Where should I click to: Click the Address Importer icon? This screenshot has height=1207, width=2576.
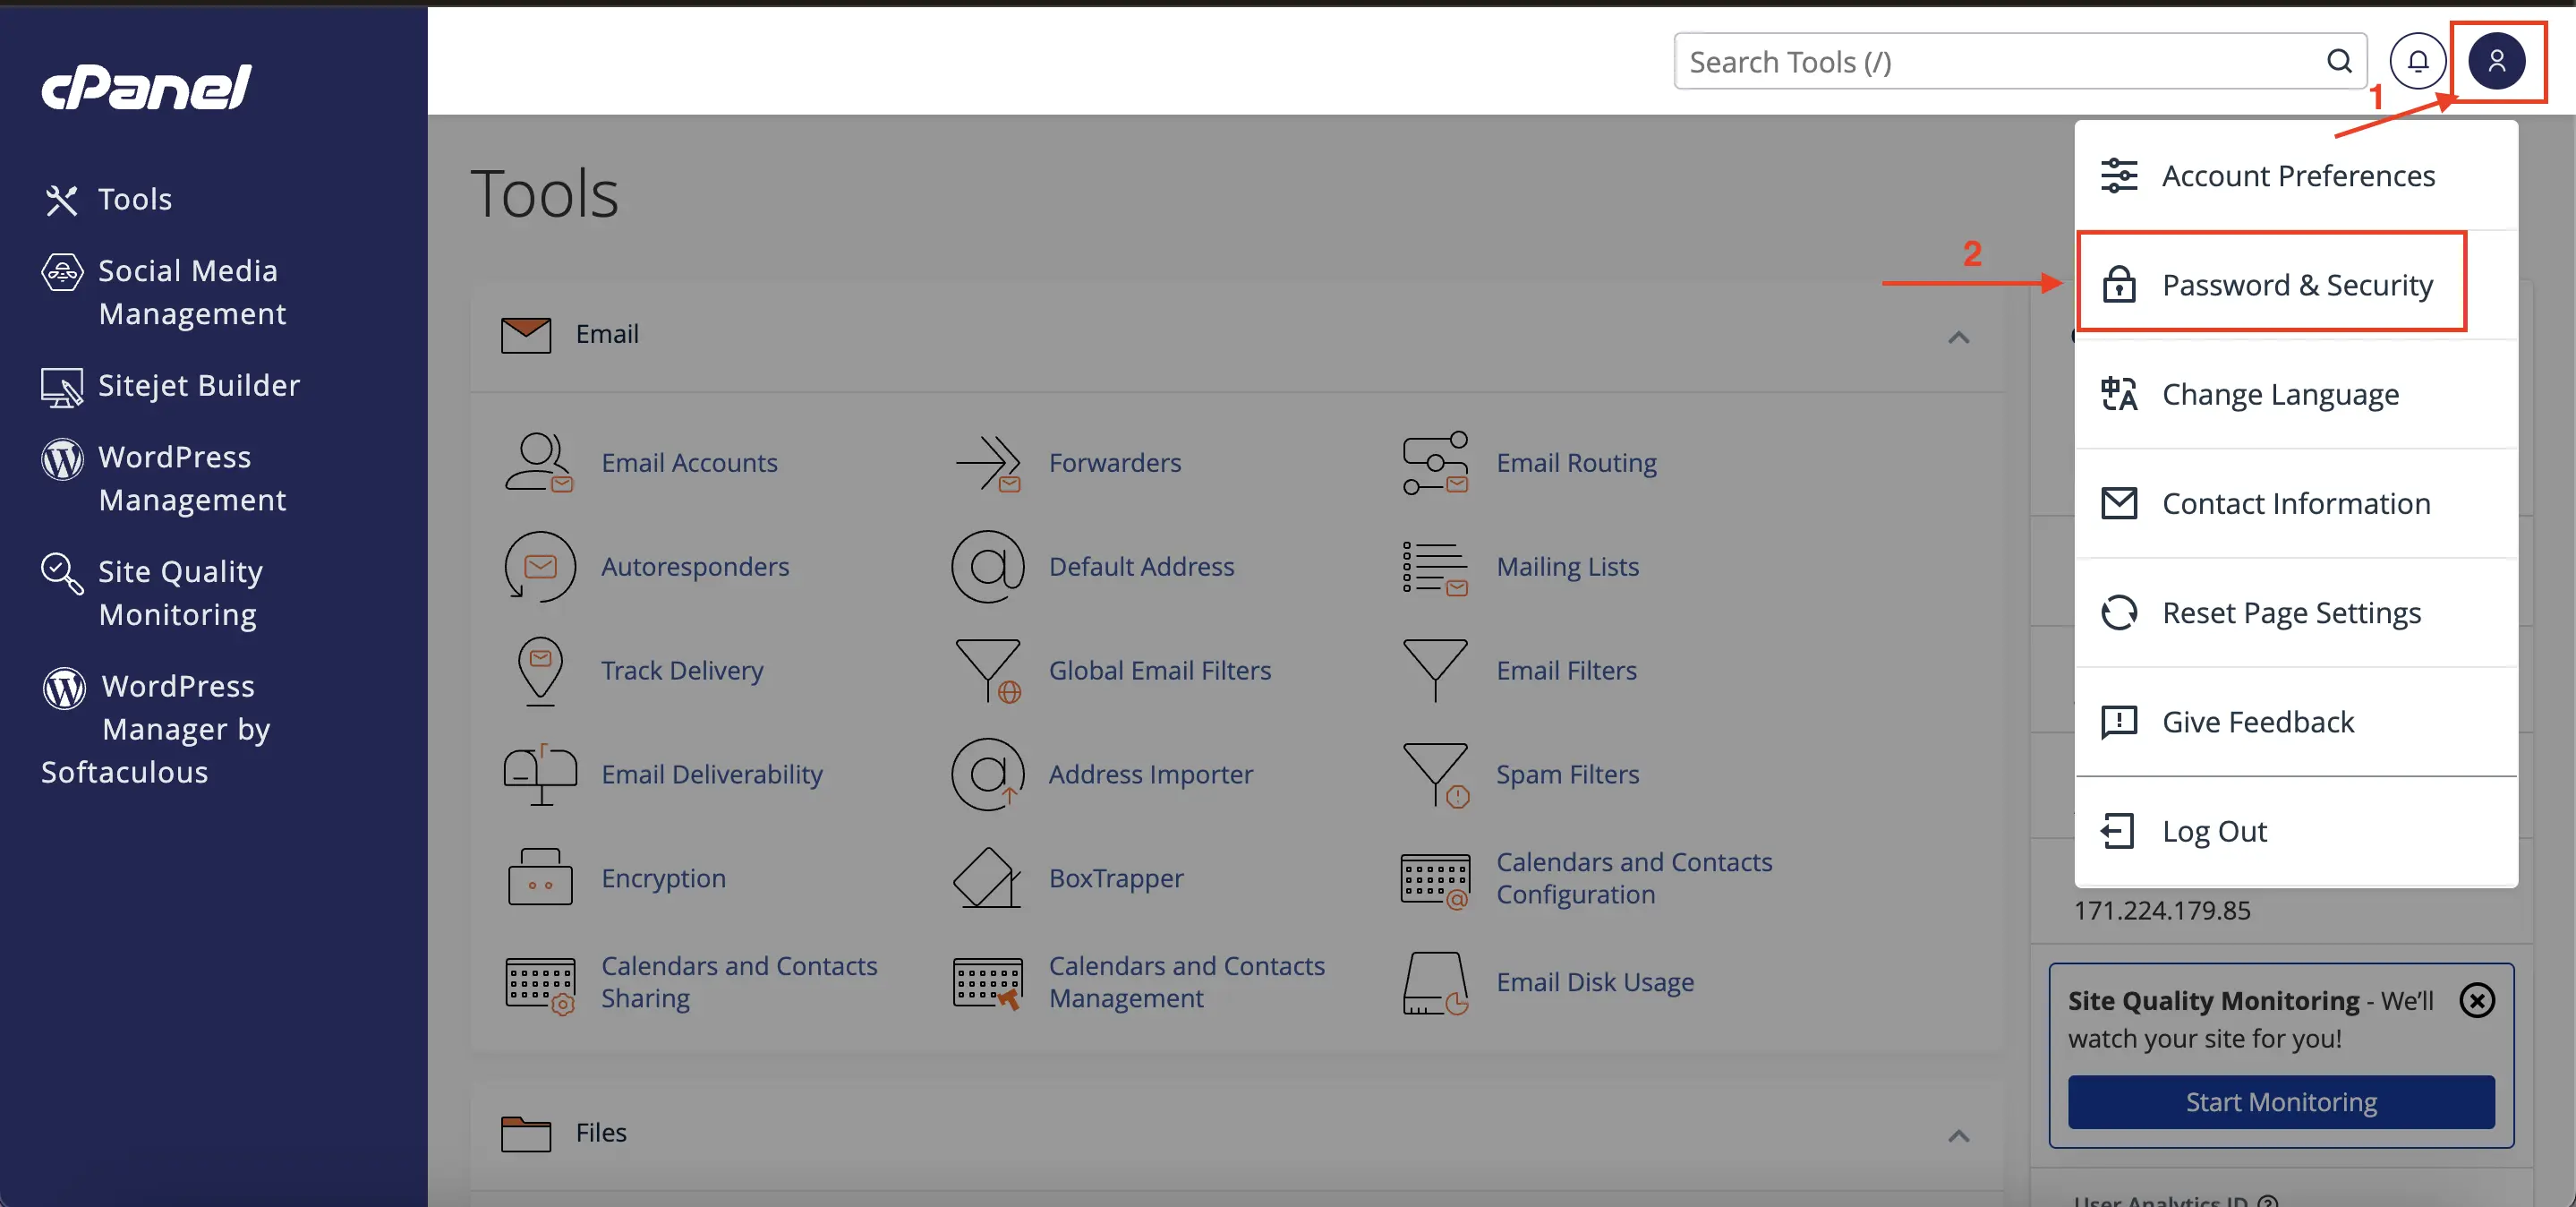(x=988, y=774)
